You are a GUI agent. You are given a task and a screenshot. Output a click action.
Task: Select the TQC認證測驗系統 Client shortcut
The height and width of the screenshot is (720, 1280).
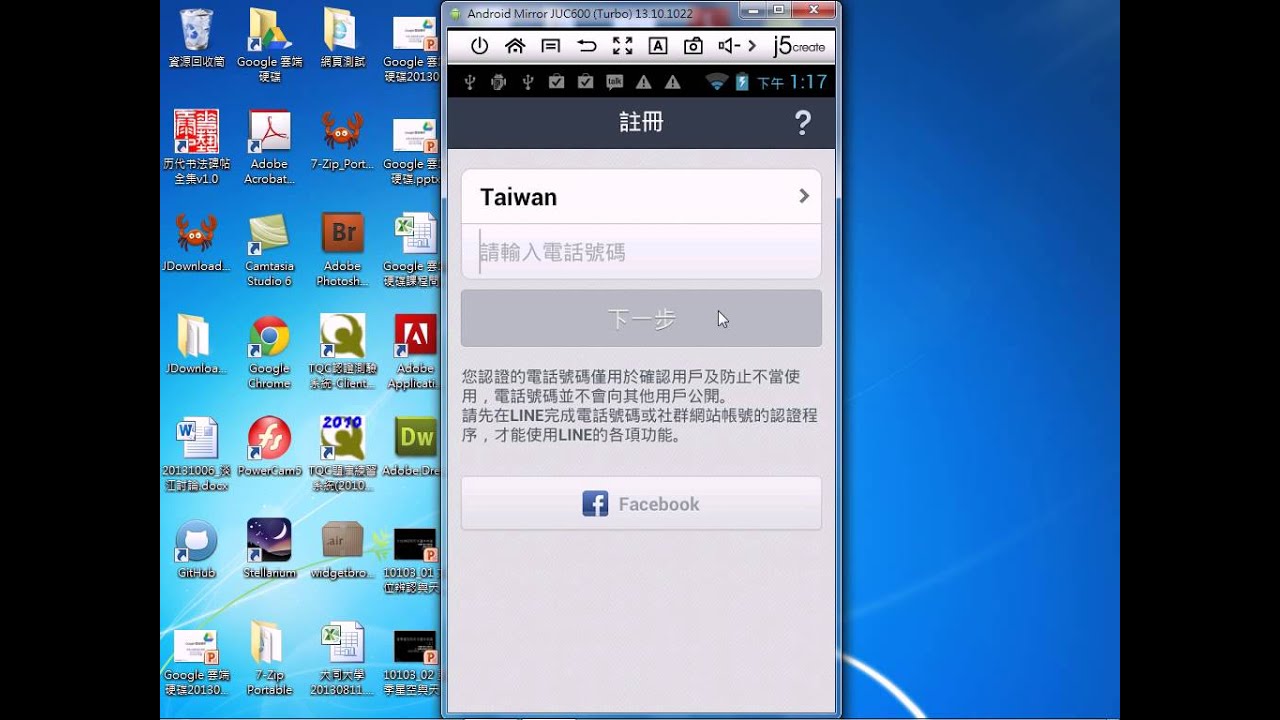(342, 351)
